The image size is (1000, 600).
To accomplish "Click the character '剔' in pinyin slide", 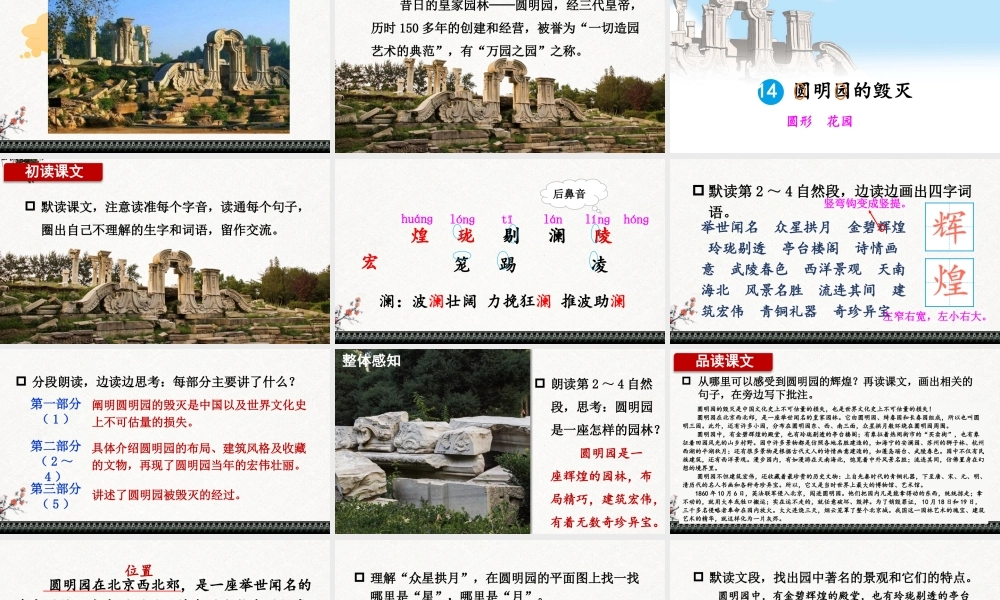I will (x=511, y=235).
